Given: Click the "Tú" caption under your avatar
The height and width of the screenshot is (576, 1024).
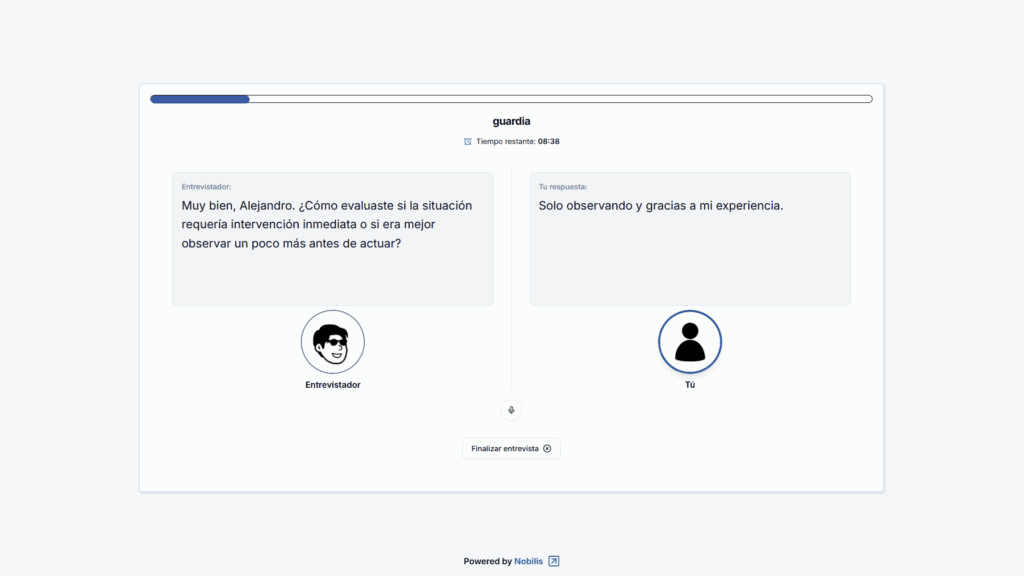Looking at the screenshot, I should [x=689, y=385].
